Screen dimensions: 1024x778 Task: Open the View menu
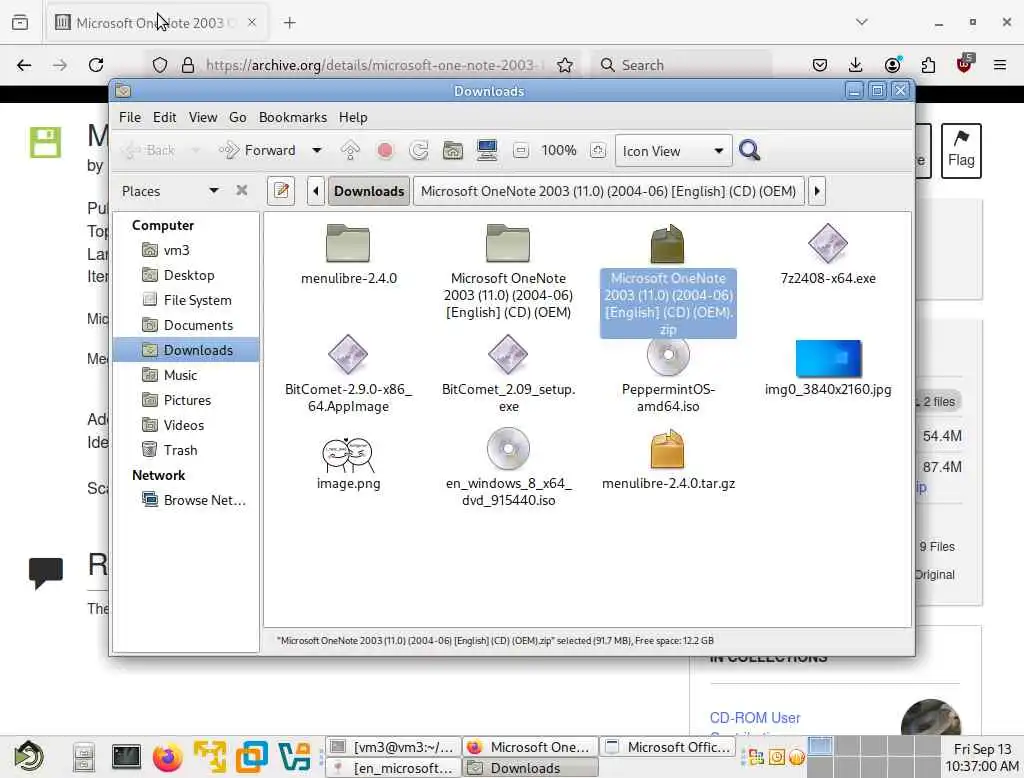202,117
